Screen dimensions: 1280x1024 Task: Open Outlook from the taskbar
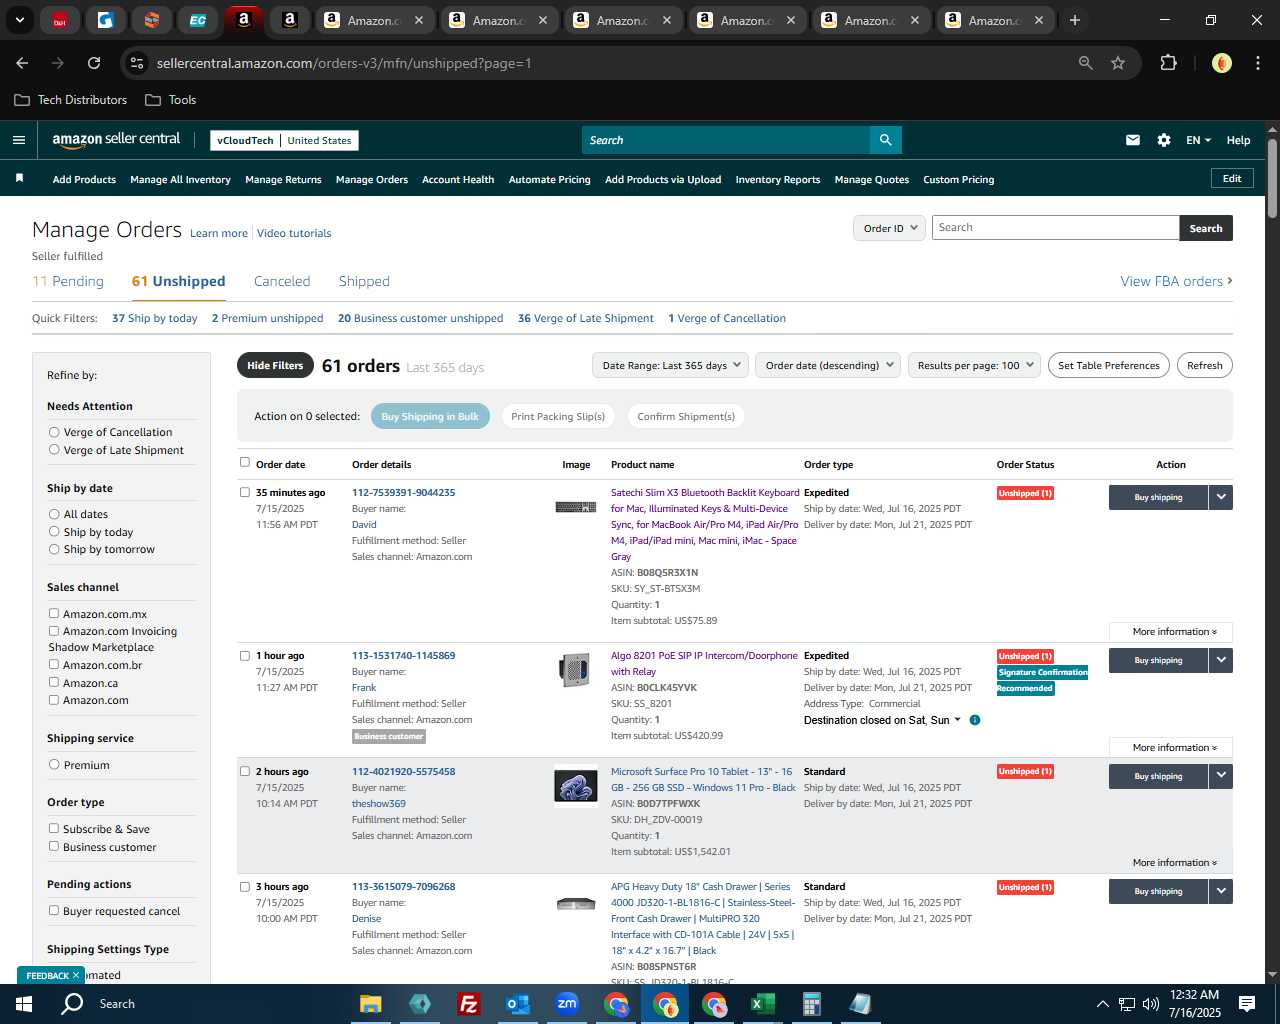pyautogui.click(x=518, y=1004)
